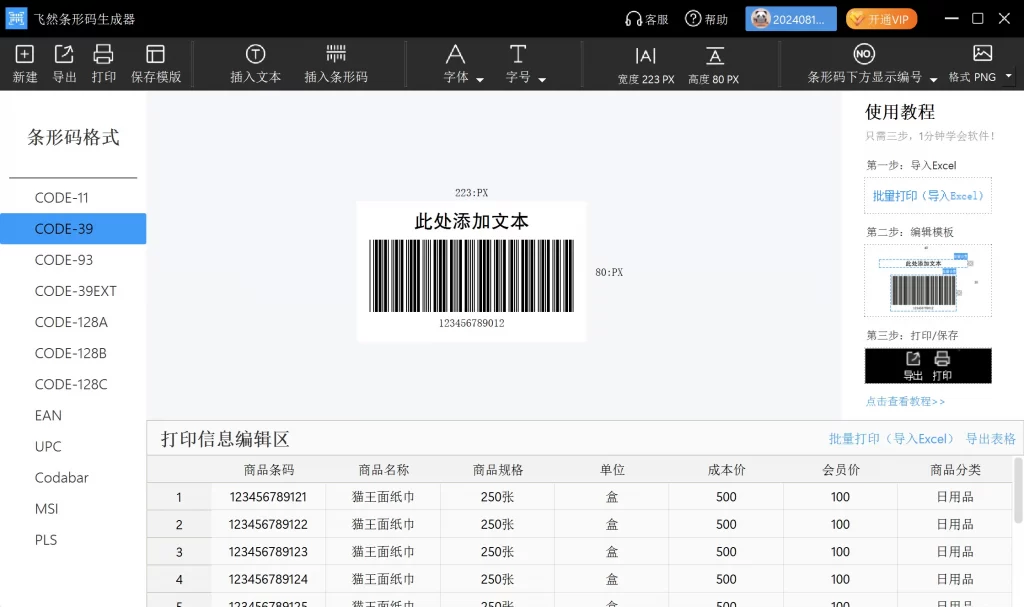Expand 条形码下方显示编号 dropdown arrow
The width and height of the screenshot is (1024, 607).
click(x=933, y=80)
